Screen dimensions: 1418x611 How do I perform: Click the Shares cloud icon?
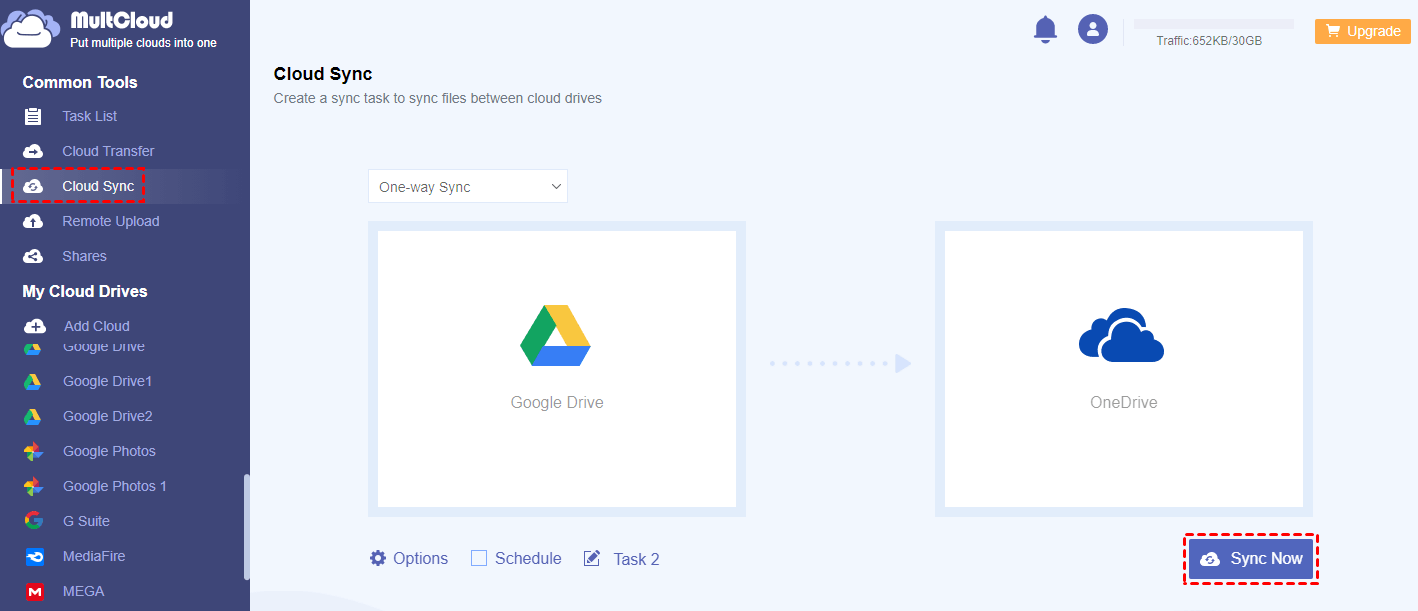pos(33,256)
